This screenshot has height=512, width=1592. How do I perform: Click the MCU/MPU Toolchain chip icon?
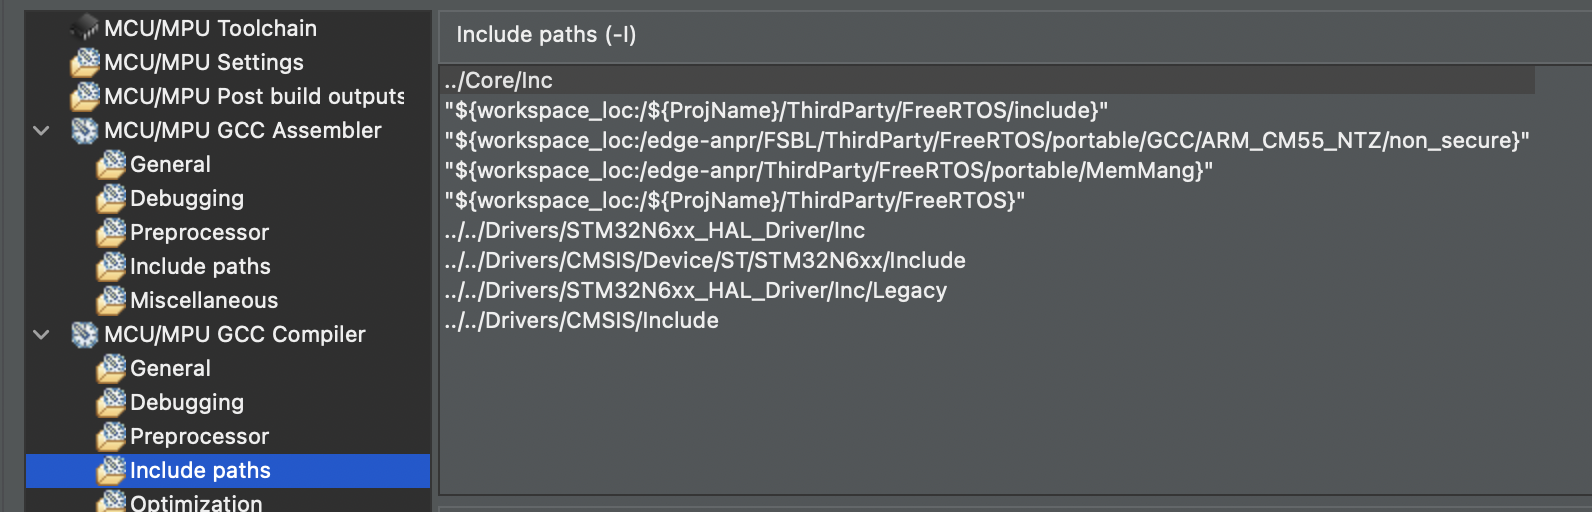pos(85,28)
